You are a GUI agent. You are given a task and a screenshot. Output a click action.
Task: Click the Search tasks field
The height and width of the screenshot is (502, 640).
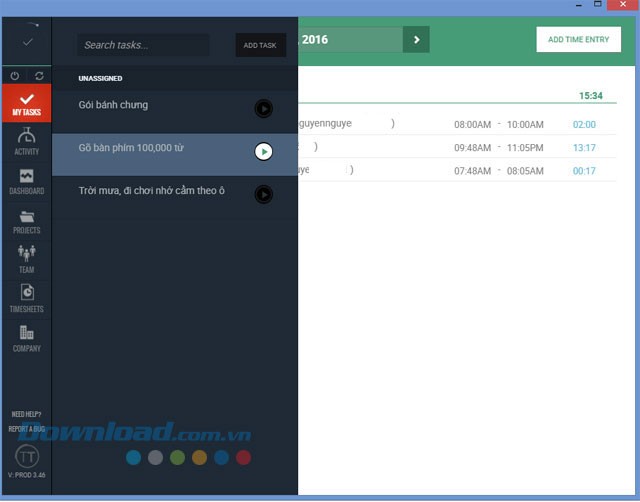[x=143, y=45]
